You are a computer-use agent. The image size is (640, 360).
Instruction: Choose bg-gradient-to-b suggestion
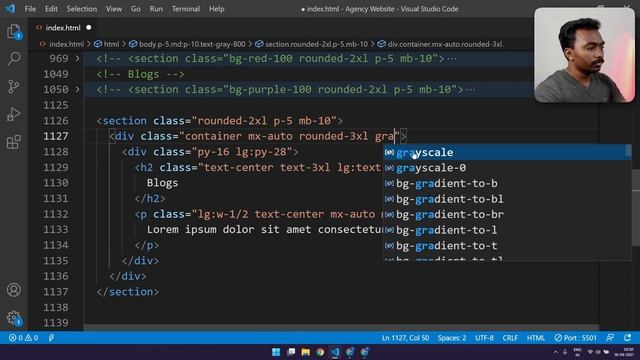tap(506, 183)
